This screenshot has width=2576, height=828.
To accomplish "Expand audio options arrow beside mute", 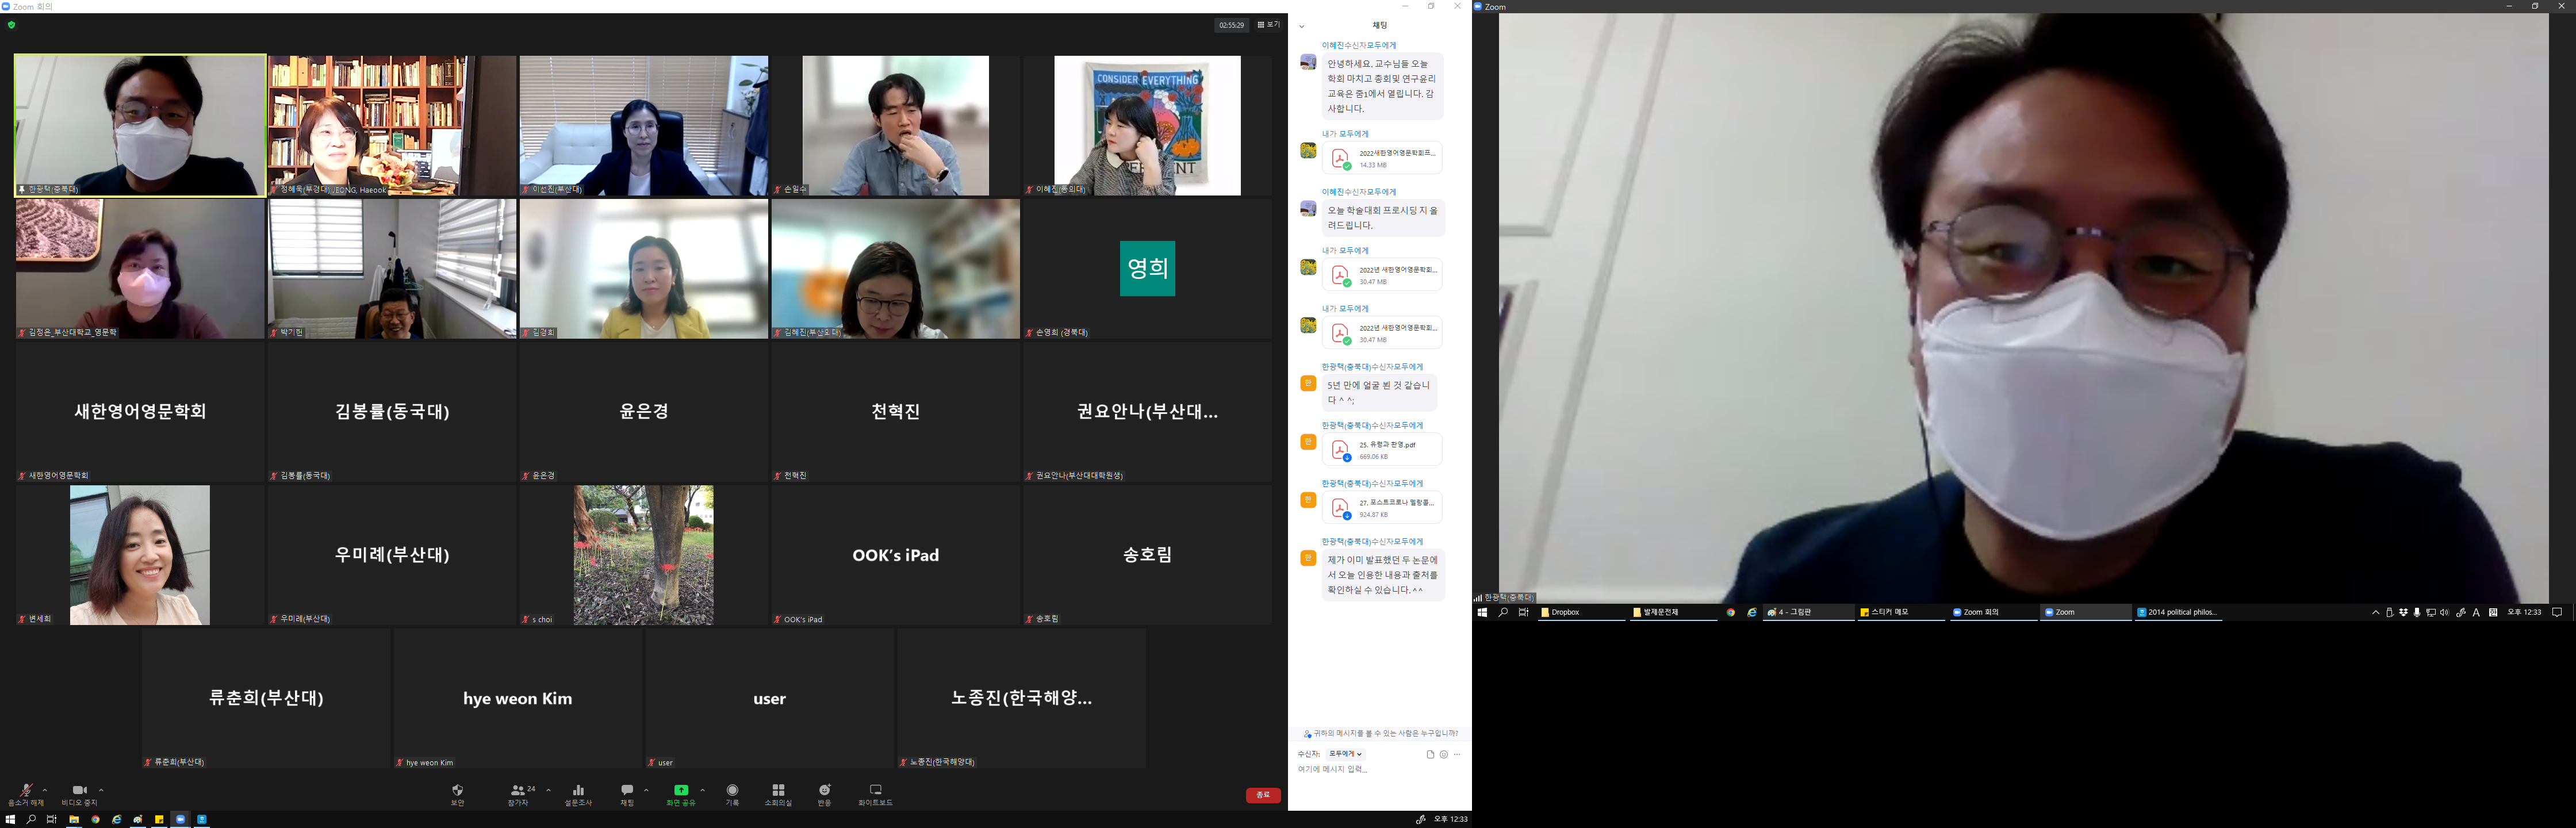I will click(45, 790).
